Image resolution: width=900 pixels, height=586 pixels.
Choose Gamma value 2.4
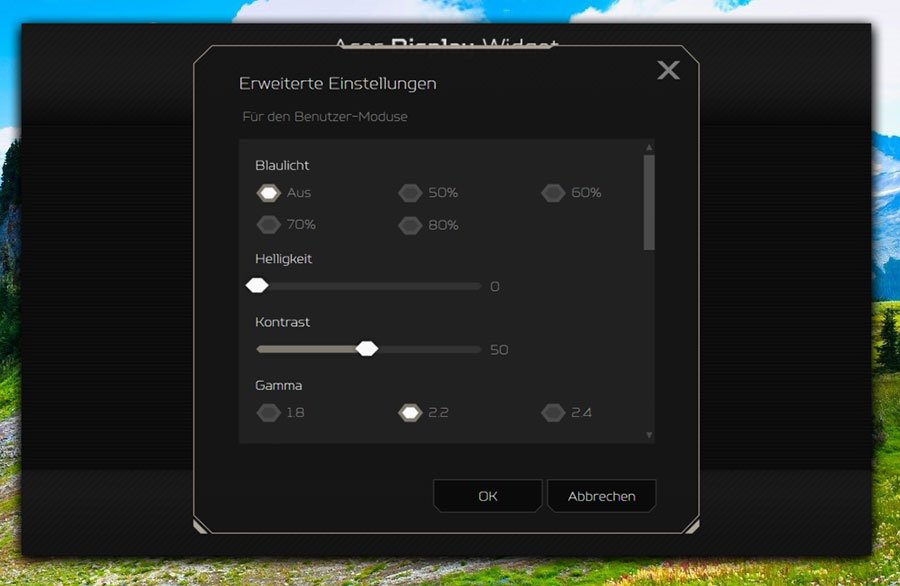tap(553, 412)
